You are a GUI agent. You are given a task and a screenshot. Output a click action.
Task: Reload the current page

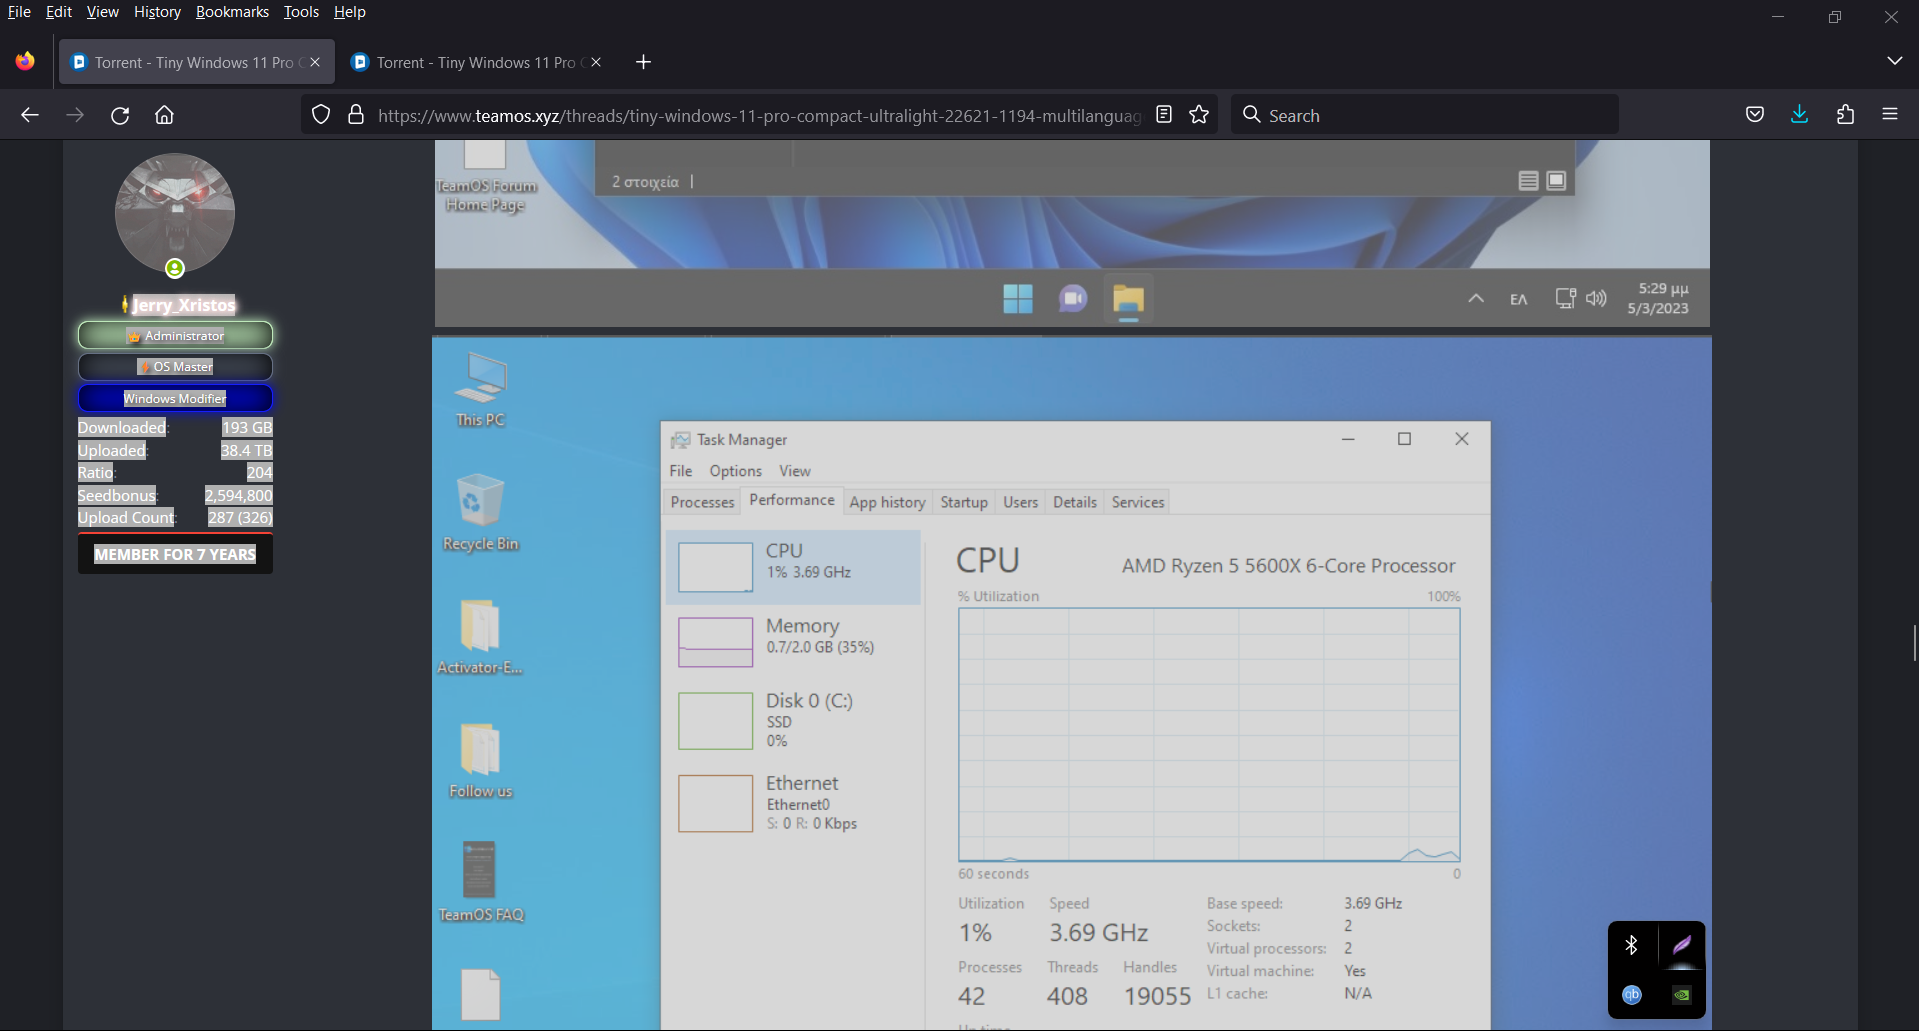[x=120, y=115]
